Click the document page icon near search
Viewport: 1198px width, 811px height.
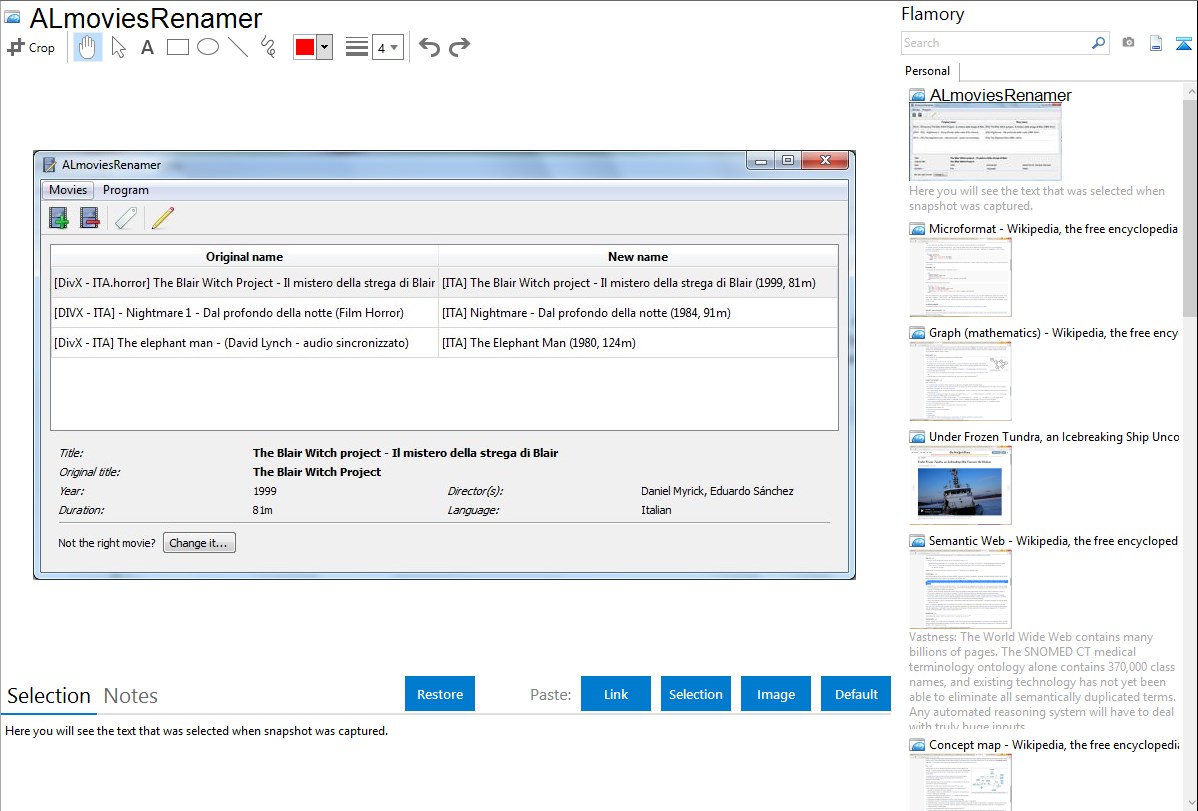[1156, 43]
